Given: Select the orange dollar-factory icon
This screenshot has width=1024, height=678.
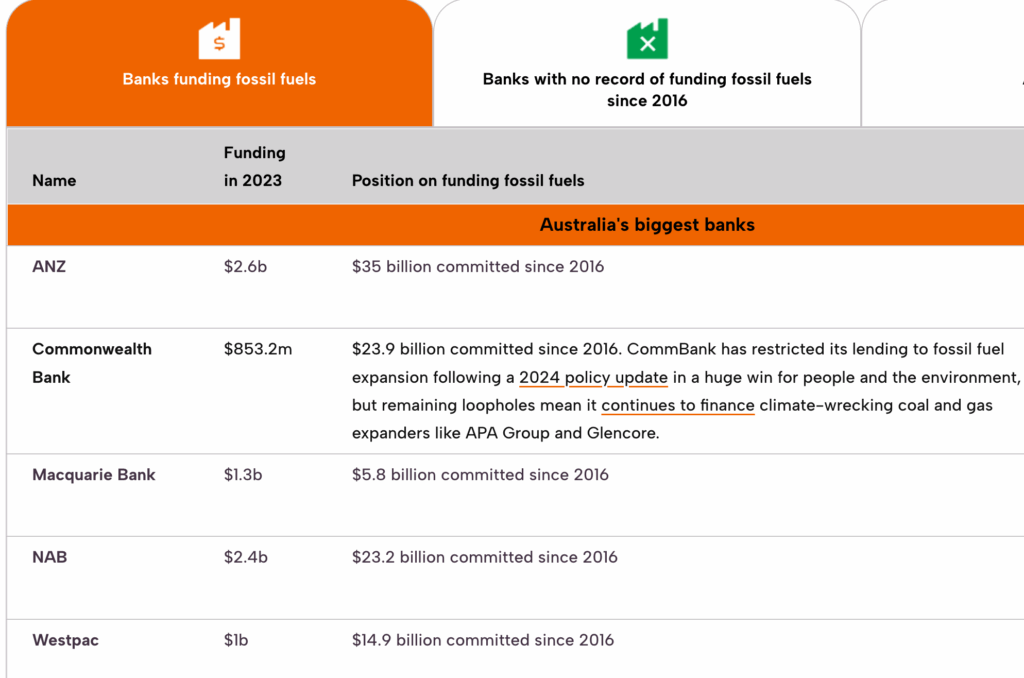Looking at the screenshot, I should click(218, 38).
